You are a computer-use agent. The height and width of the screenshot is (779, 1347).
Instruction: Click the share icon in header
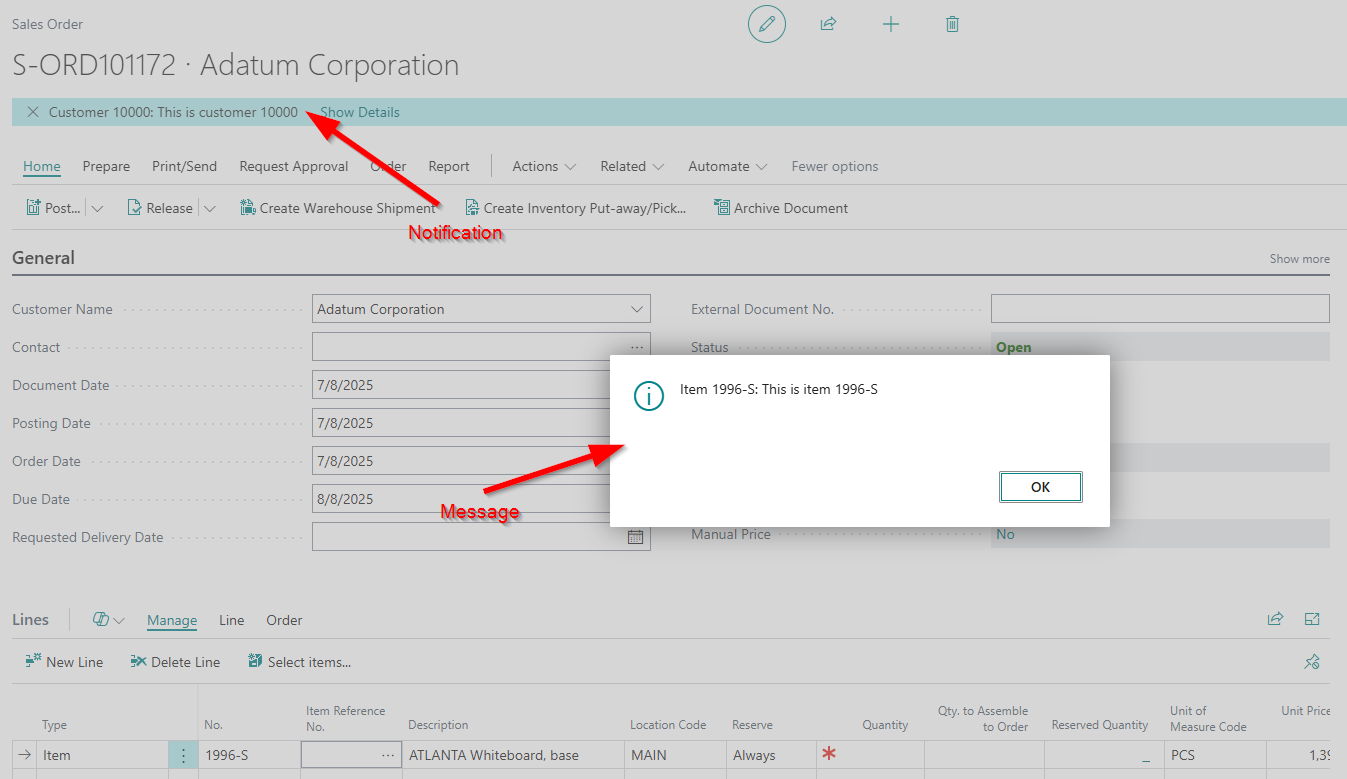[x=828, y=24]
